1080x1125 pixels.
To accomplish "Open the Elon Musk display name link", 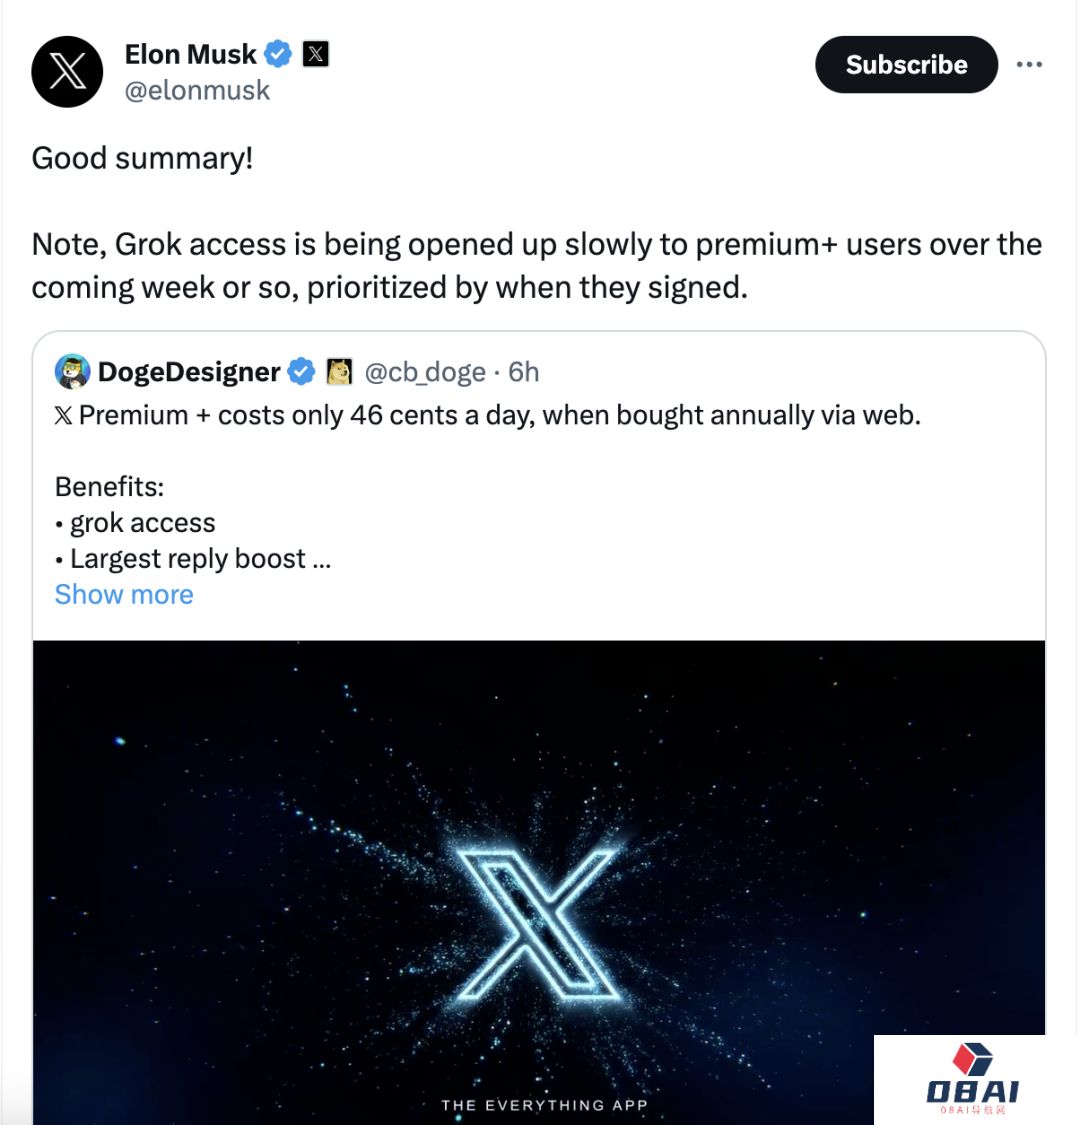I will click(x=190, y=54).
